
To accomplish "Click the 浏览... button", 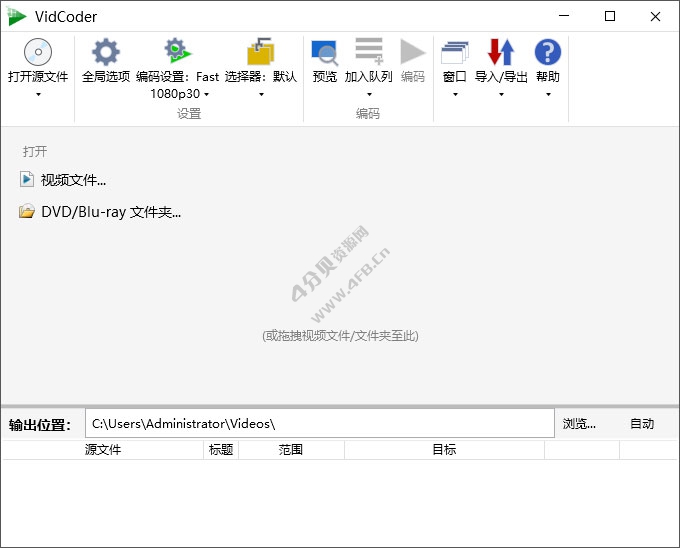I will tap(579, 424).
